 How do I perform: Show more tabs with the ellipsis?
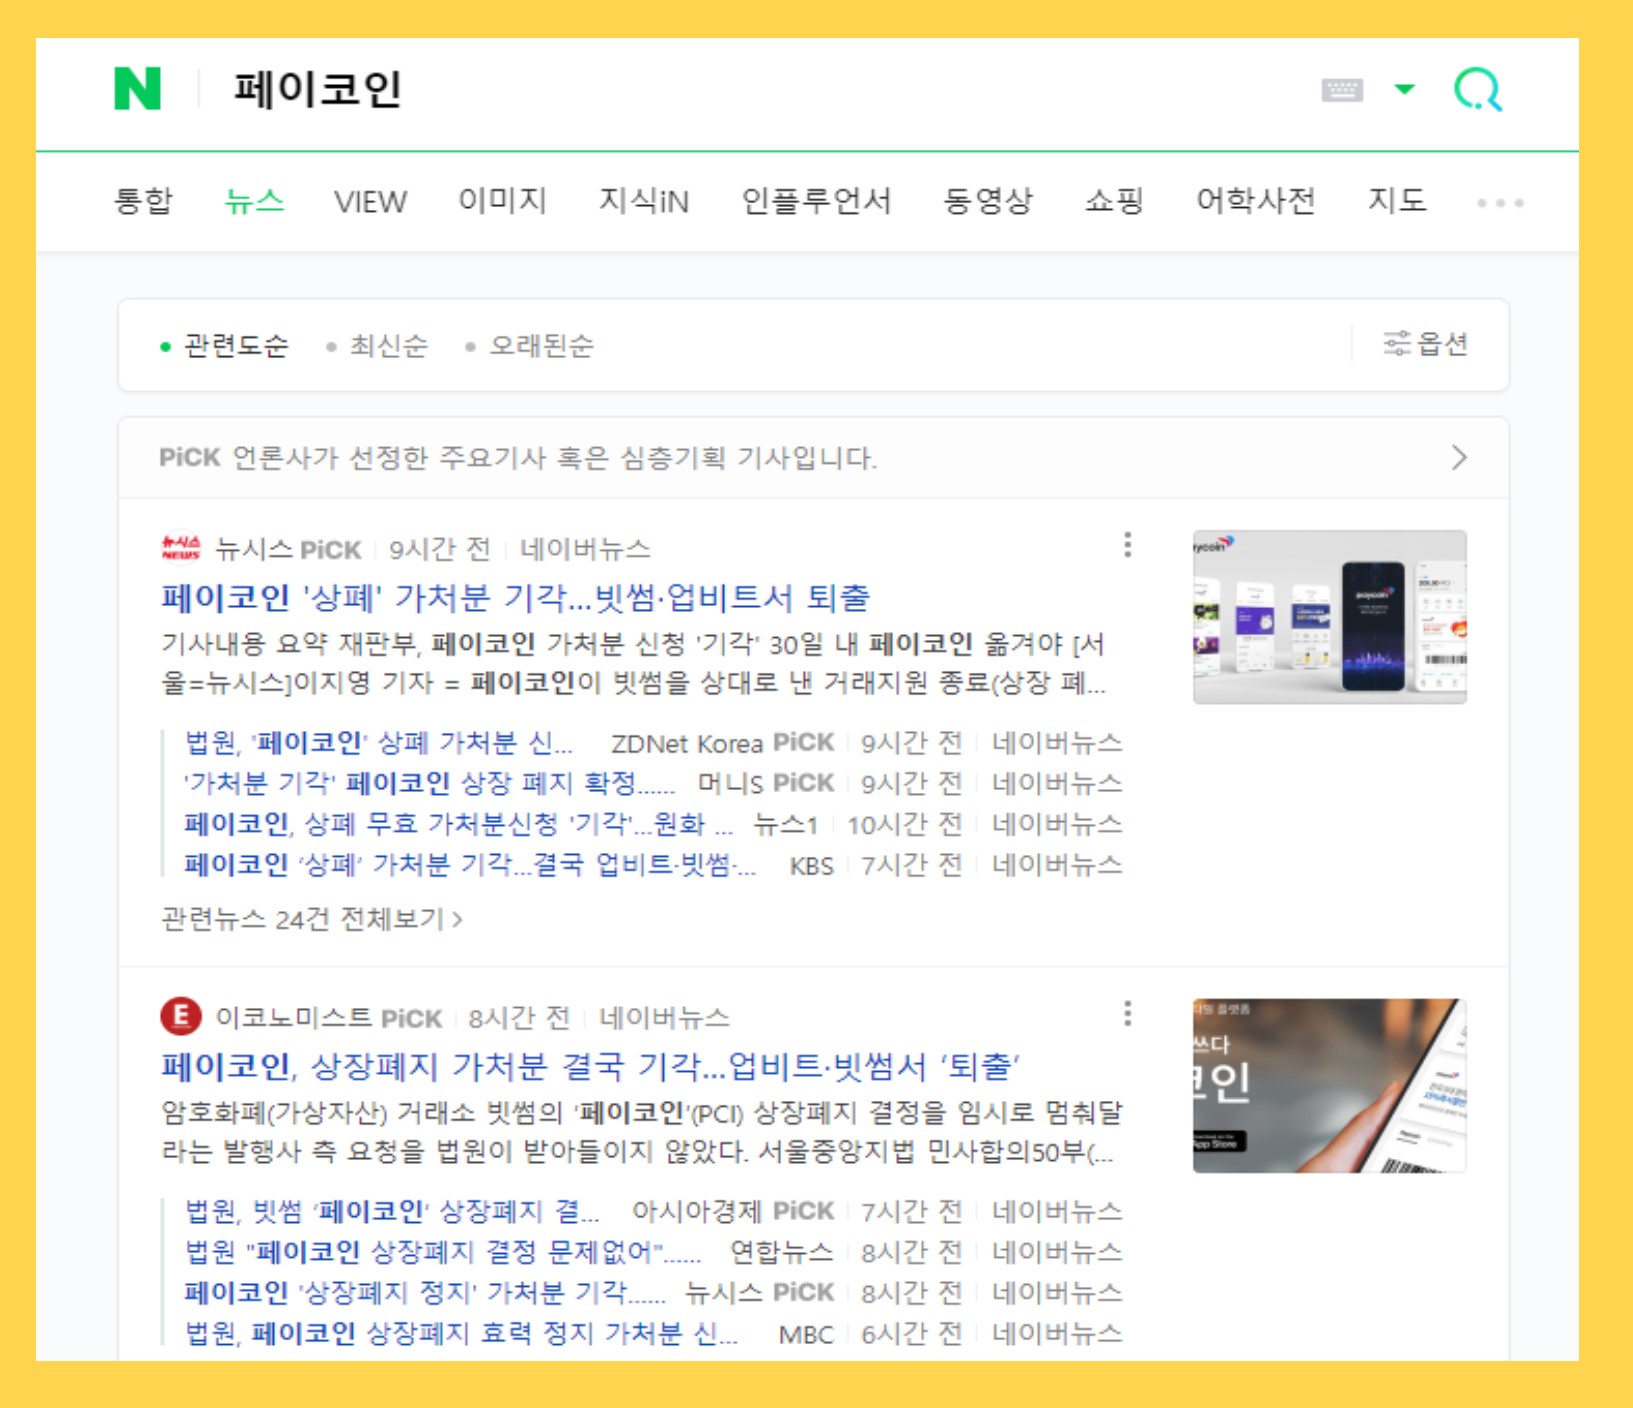1500,203
